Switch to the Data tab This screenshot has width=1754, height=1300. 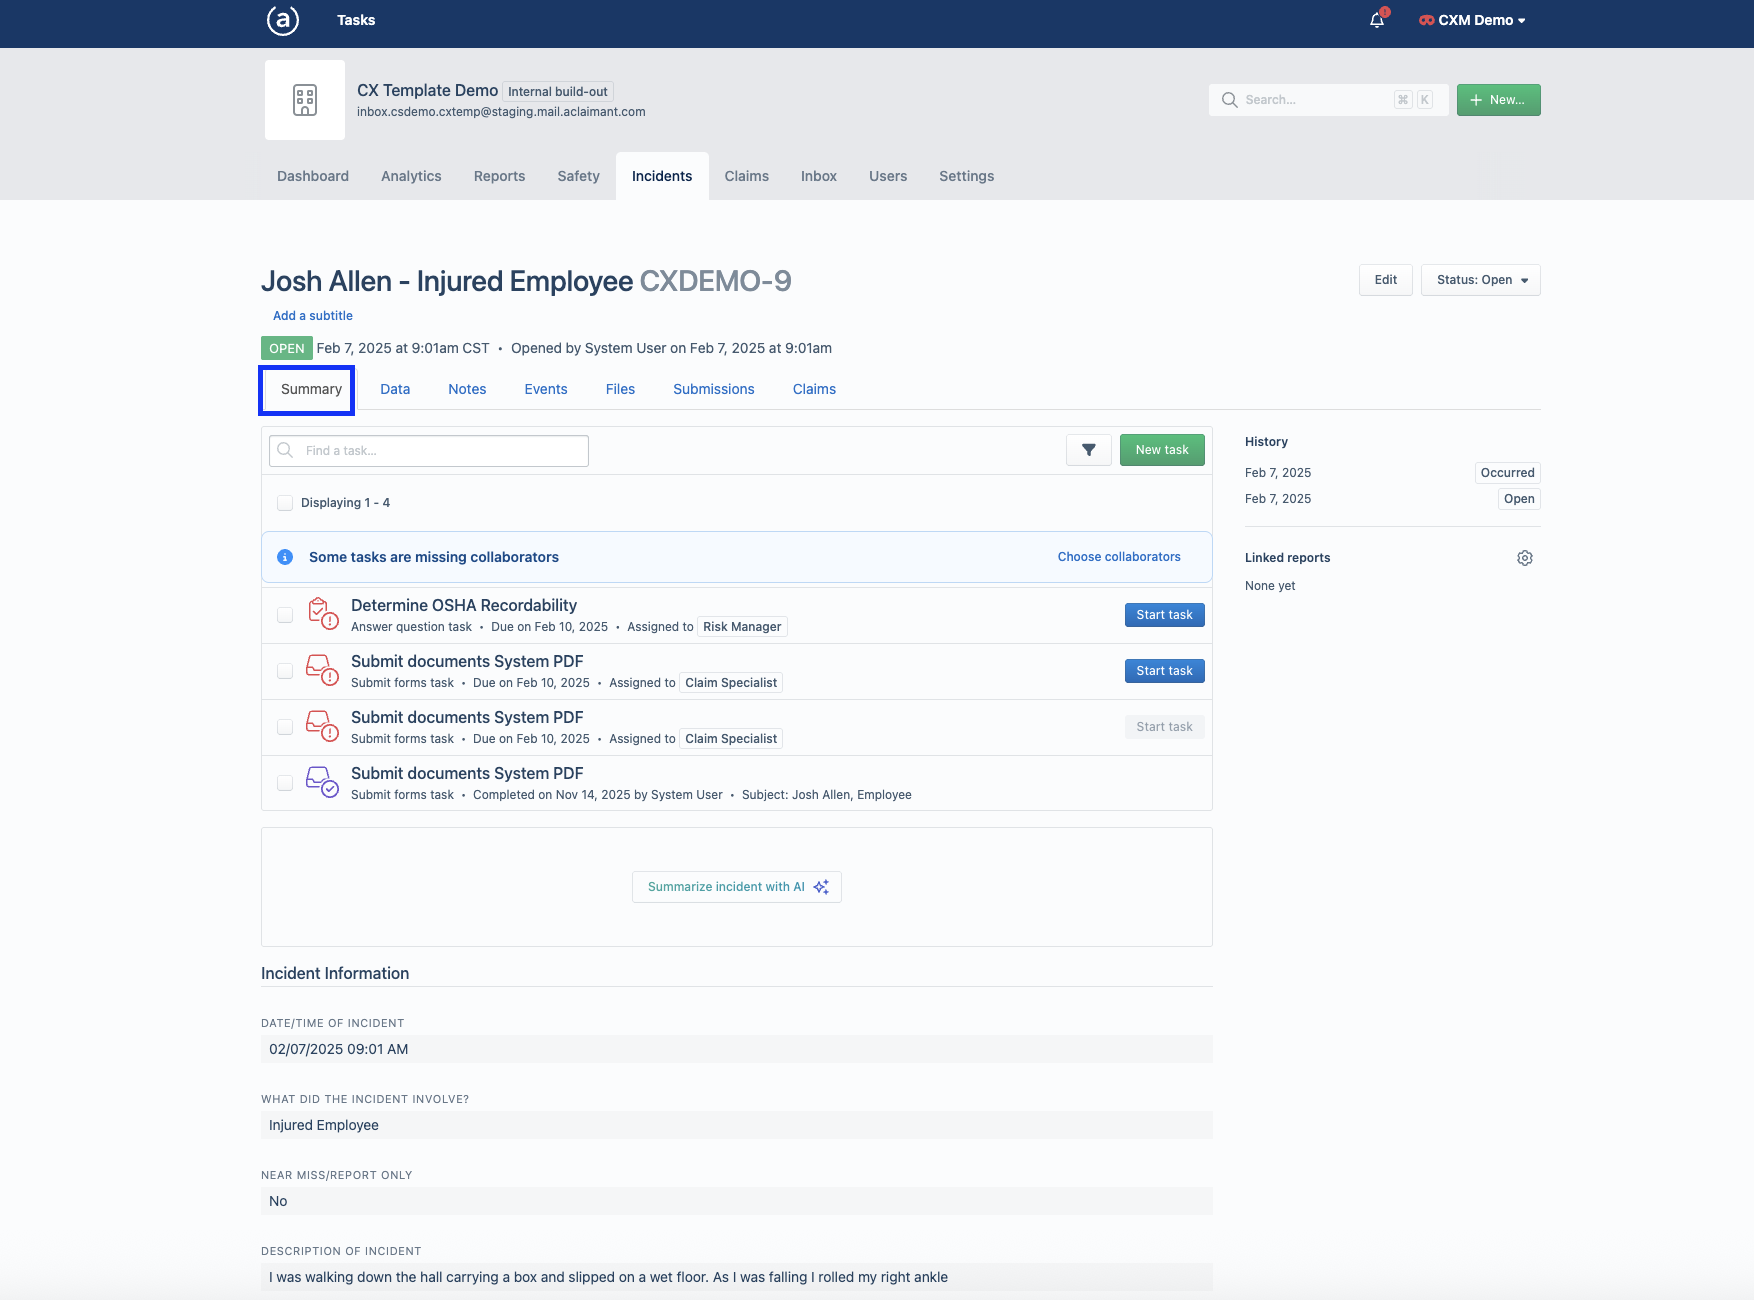[x=395, y=389]
